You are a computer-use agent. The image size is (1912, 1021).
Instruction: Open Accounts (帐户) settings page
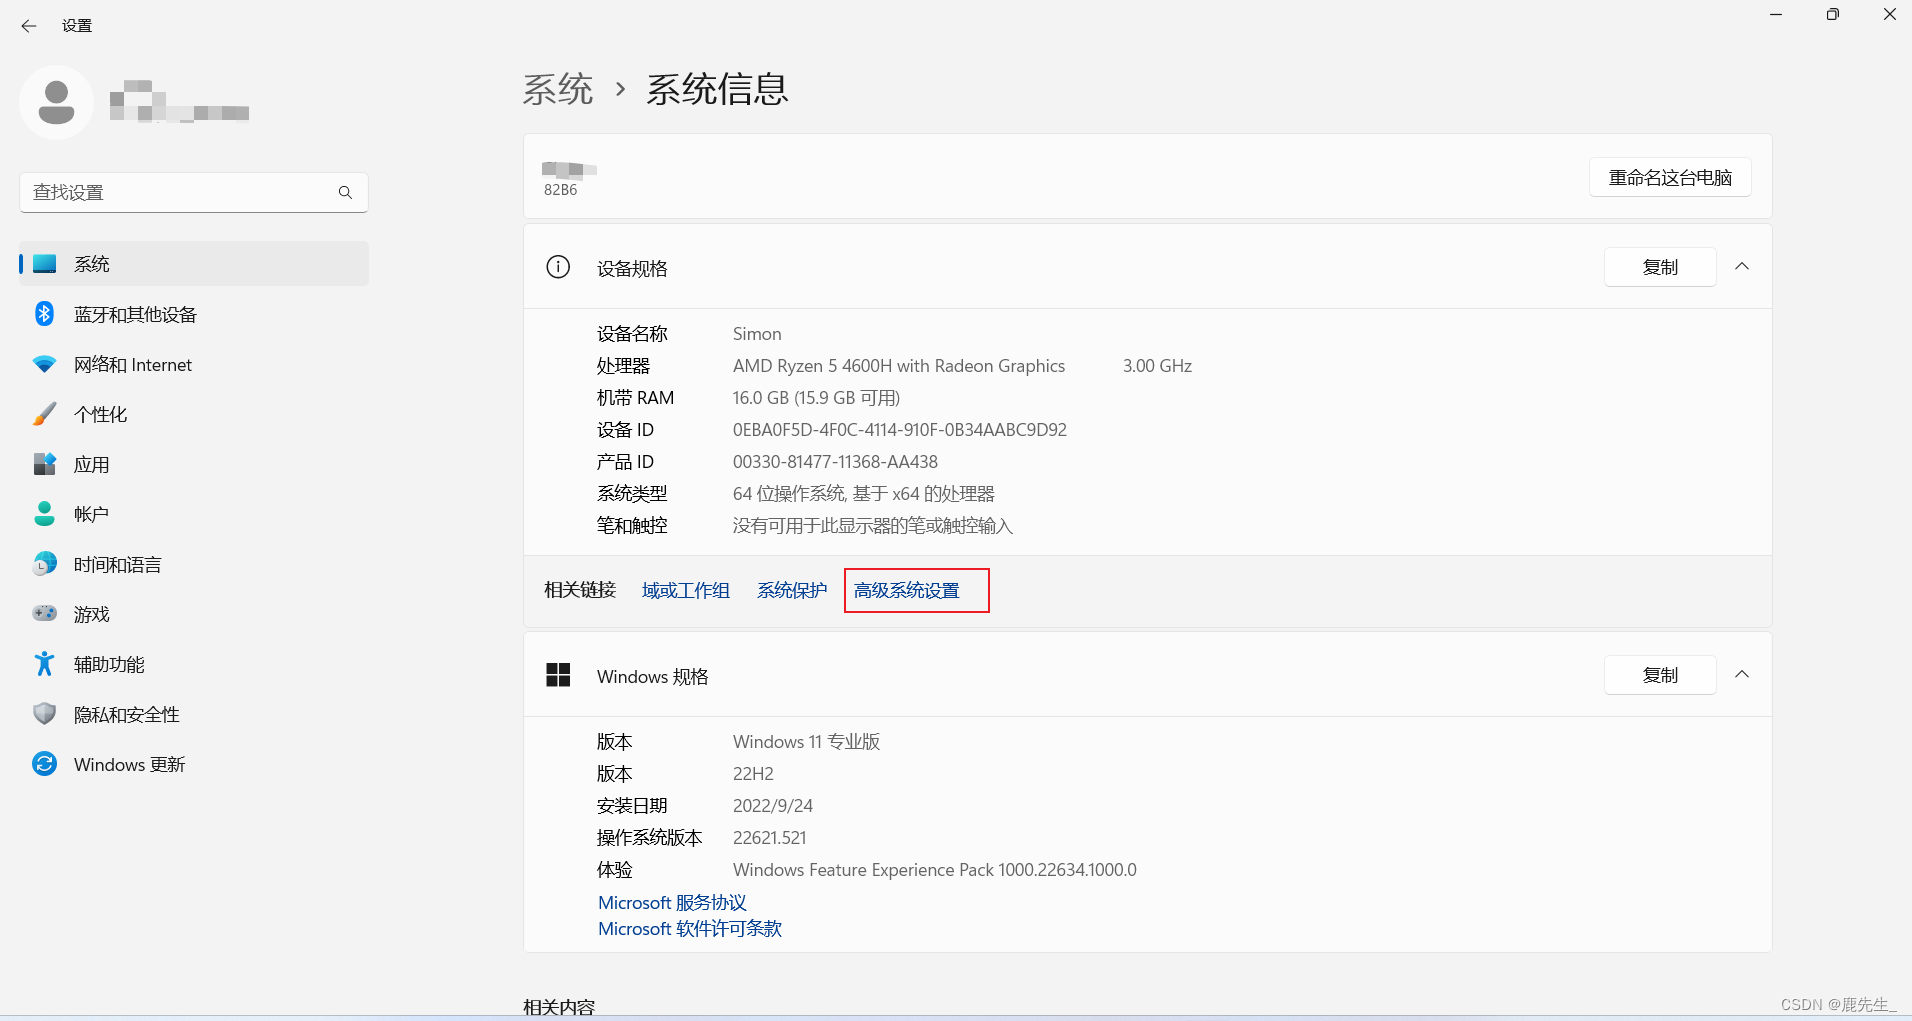[91, 515]
